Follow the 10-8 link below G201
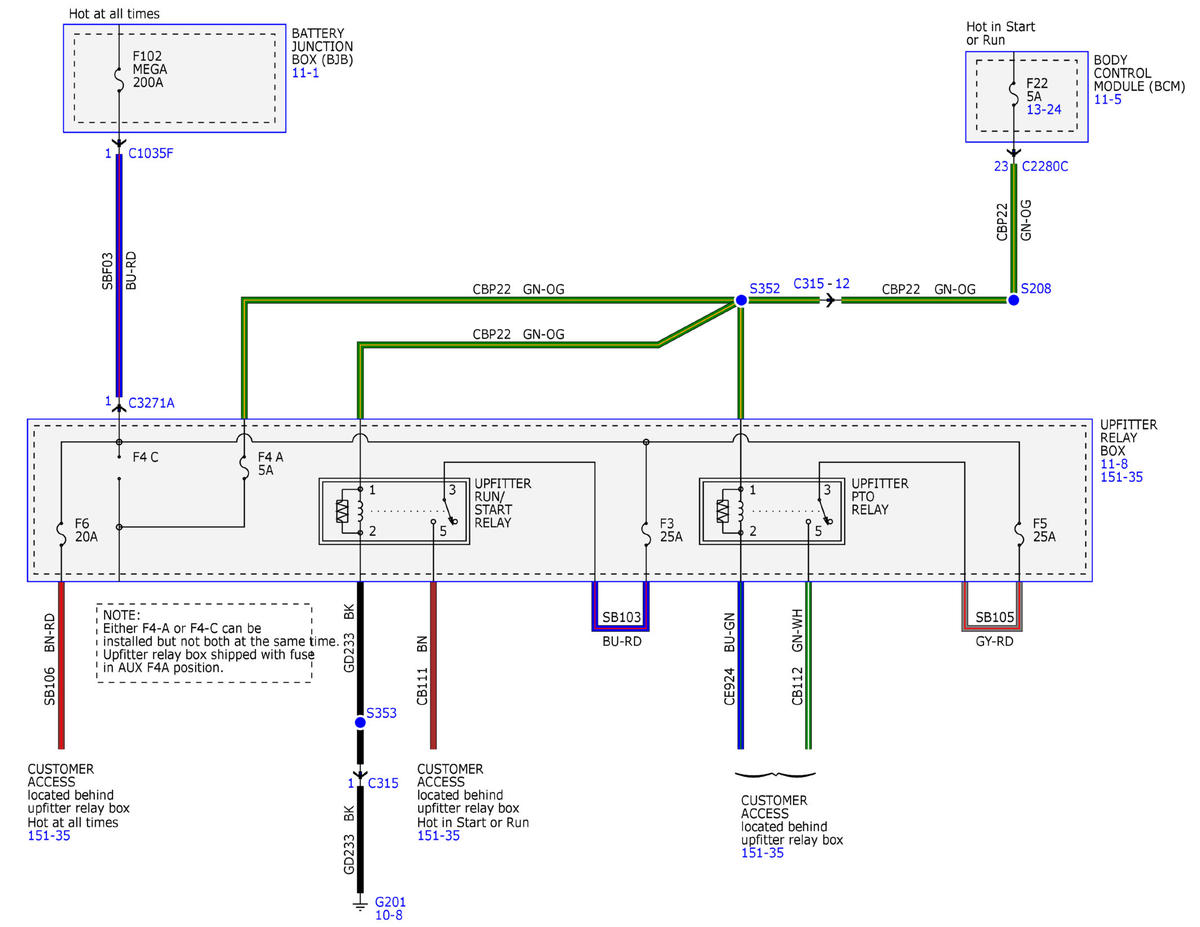This screenshot has width=1200, height=927. [388, 915]
